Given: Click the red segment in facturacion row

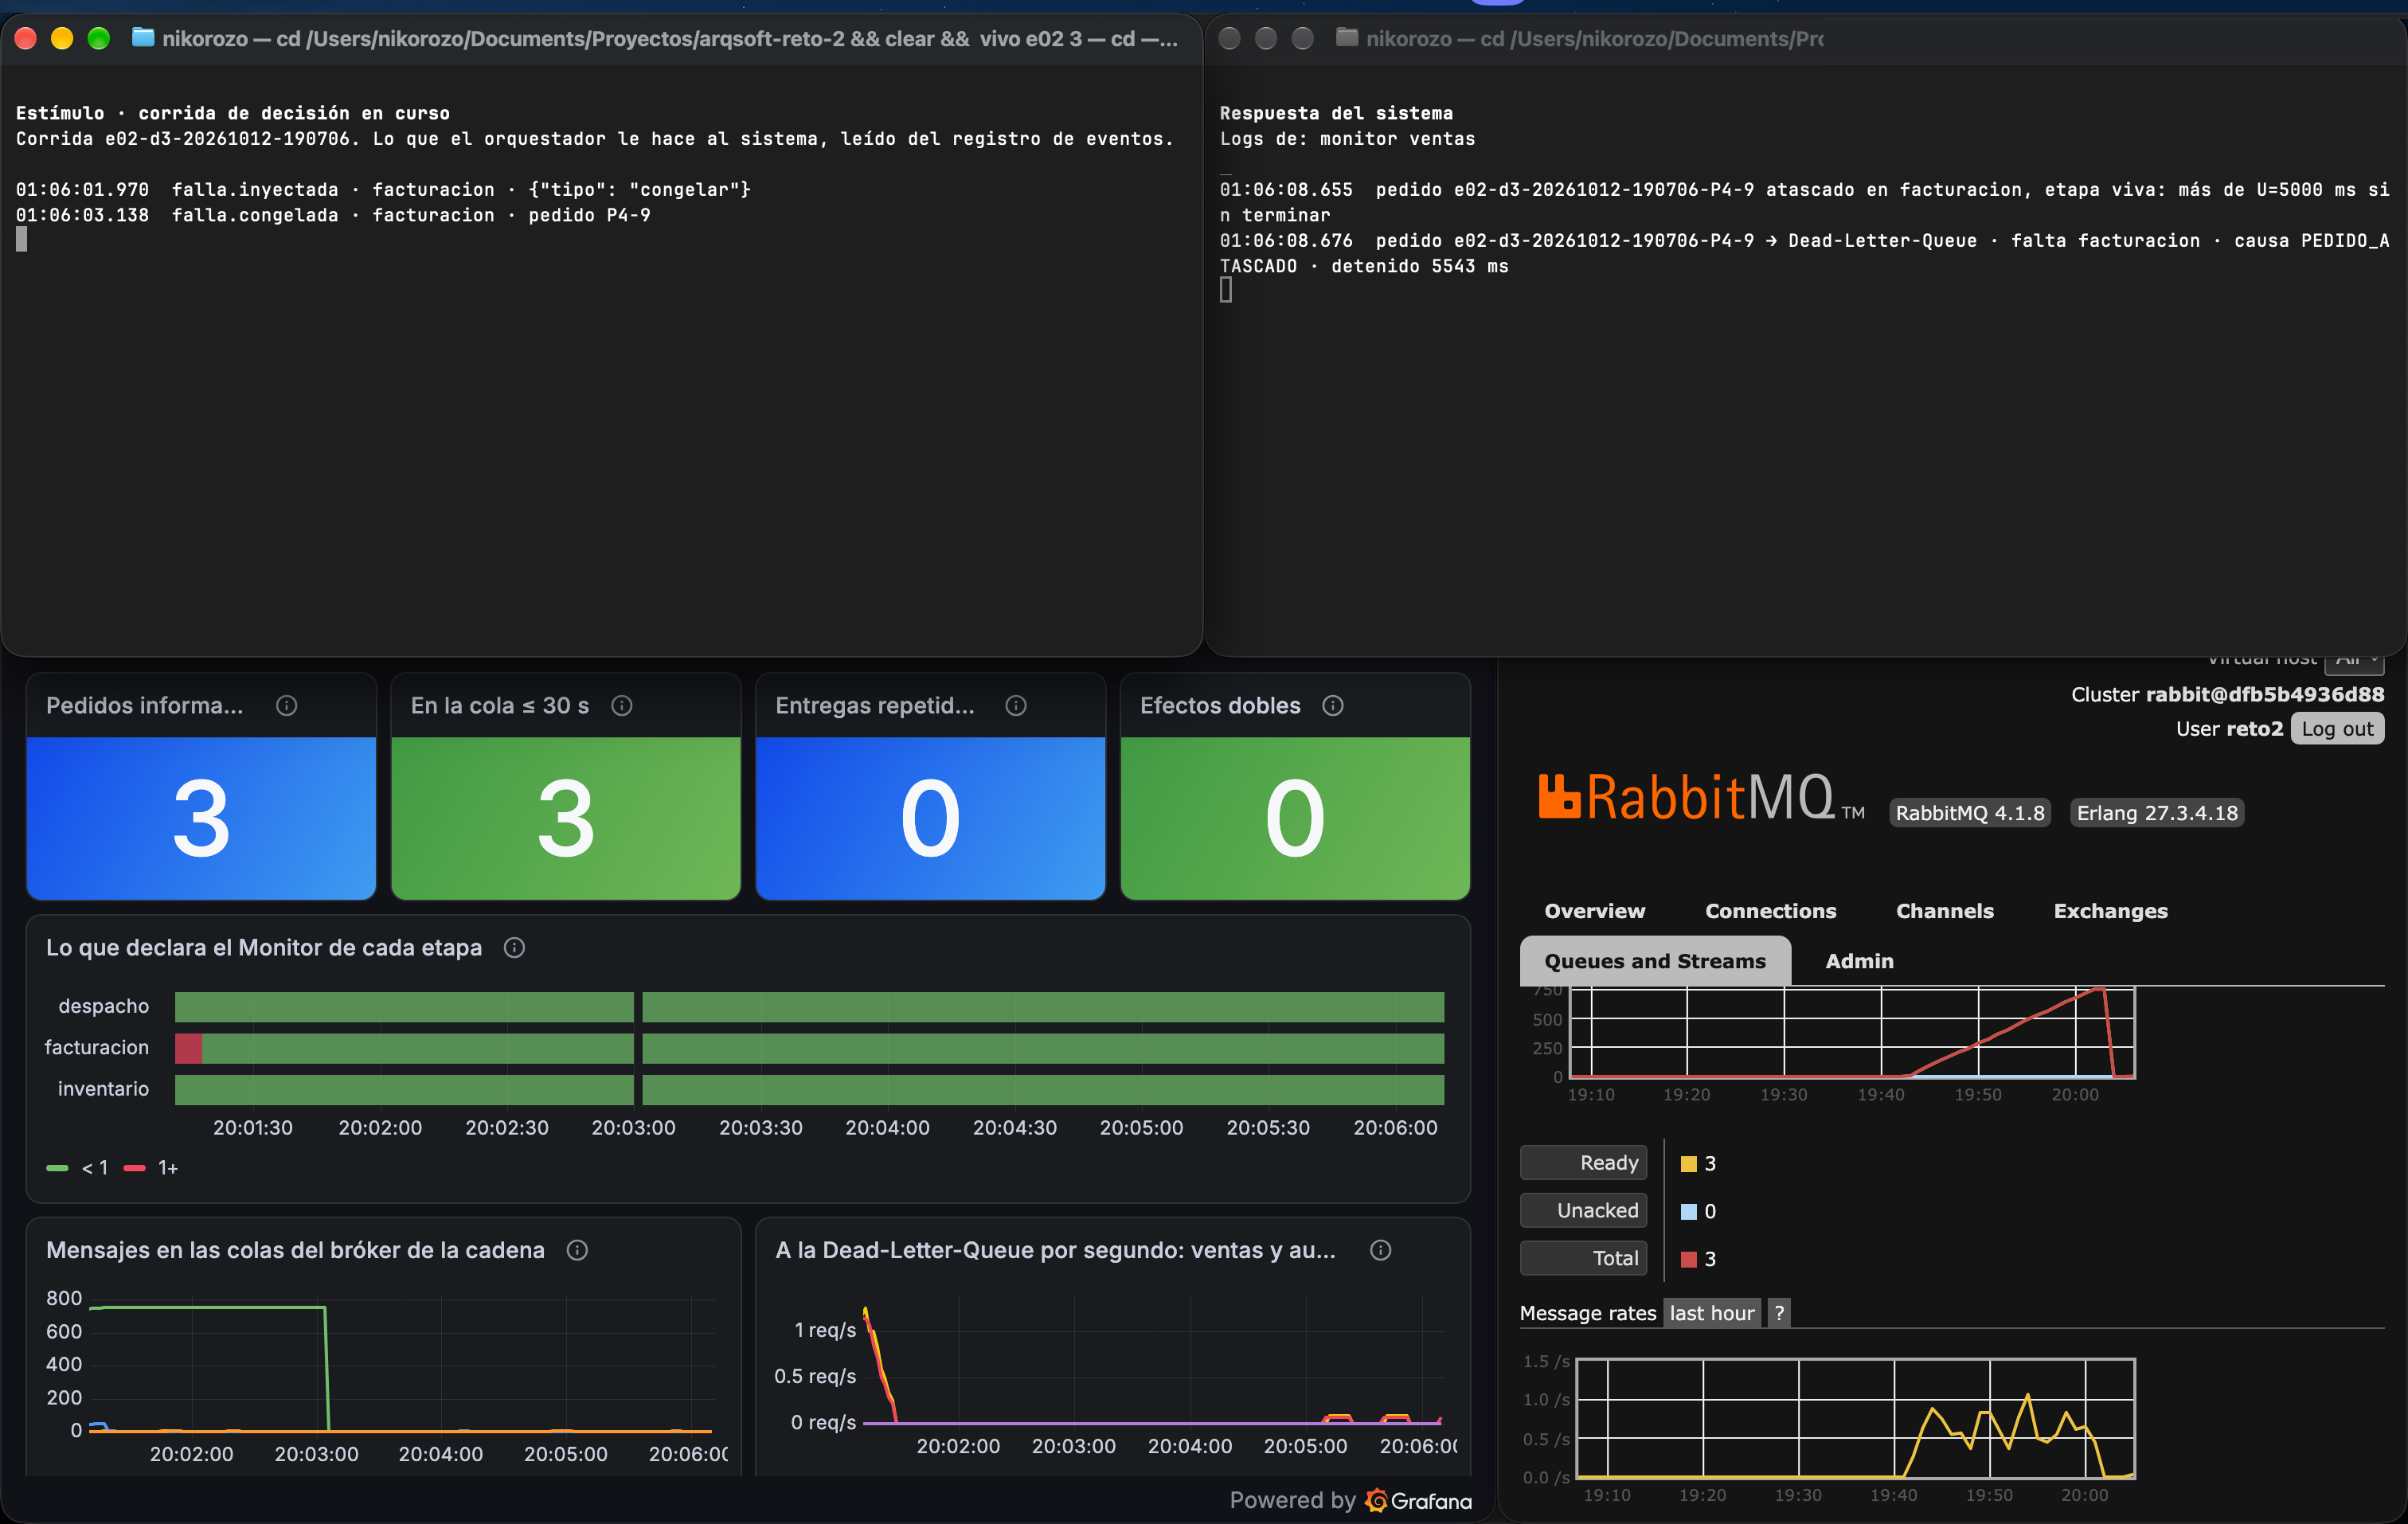Looking at the screenshot, I should point(188,1049).
